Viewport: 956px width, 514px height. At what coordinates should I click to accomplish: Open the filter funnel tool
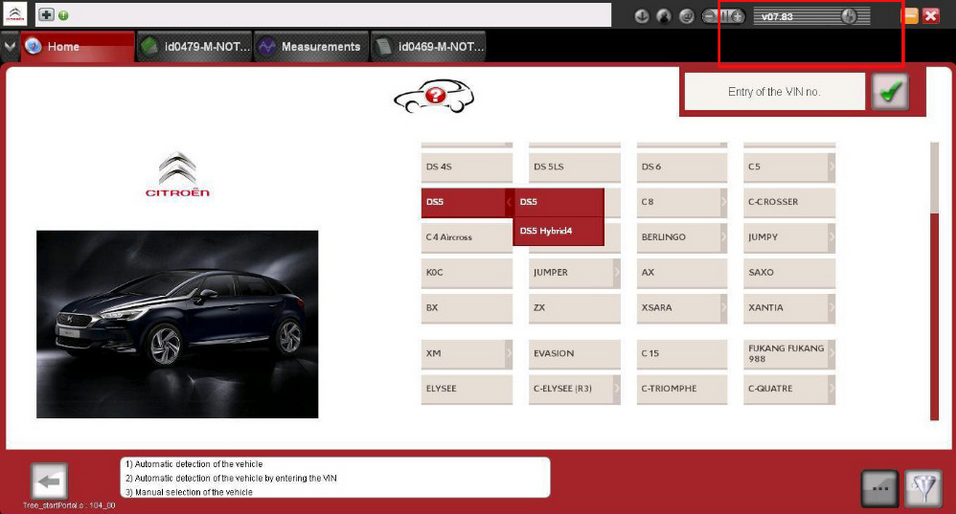pyautogui.click(x=924, y=488)
